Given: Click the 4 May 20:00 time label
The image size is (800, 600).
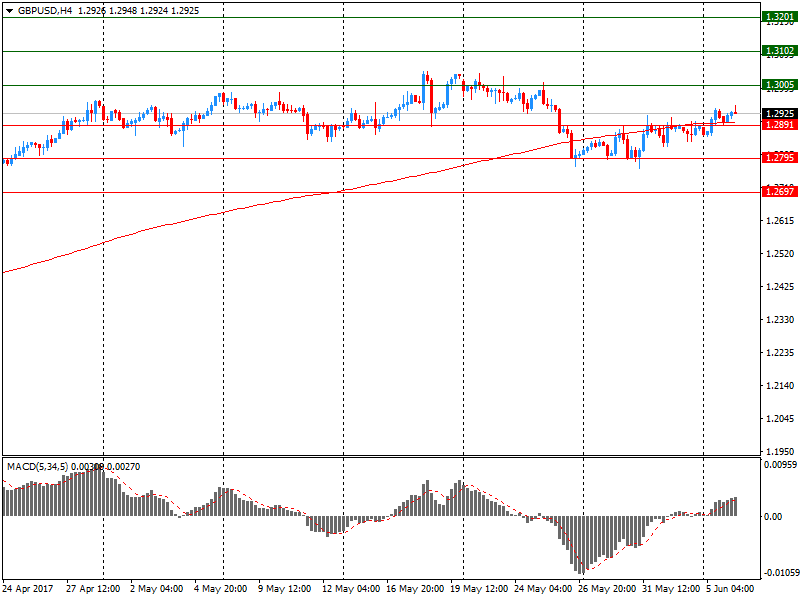Looking at the screenshot, I should coord(220,589).
